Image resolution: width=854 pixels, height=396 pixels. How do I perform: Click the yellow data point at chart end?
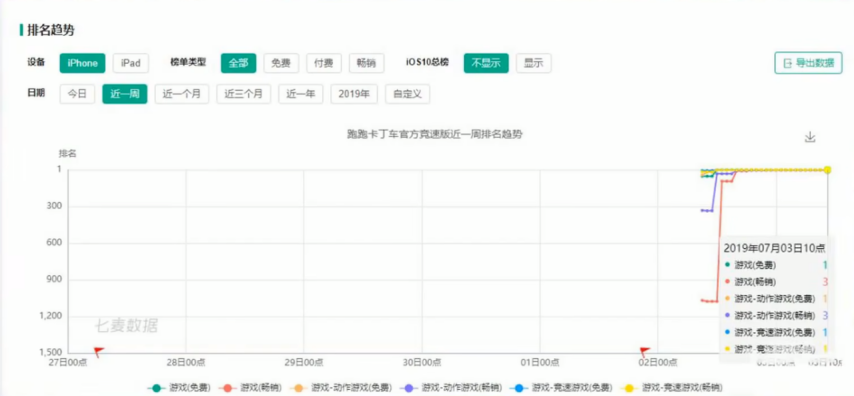827,170
